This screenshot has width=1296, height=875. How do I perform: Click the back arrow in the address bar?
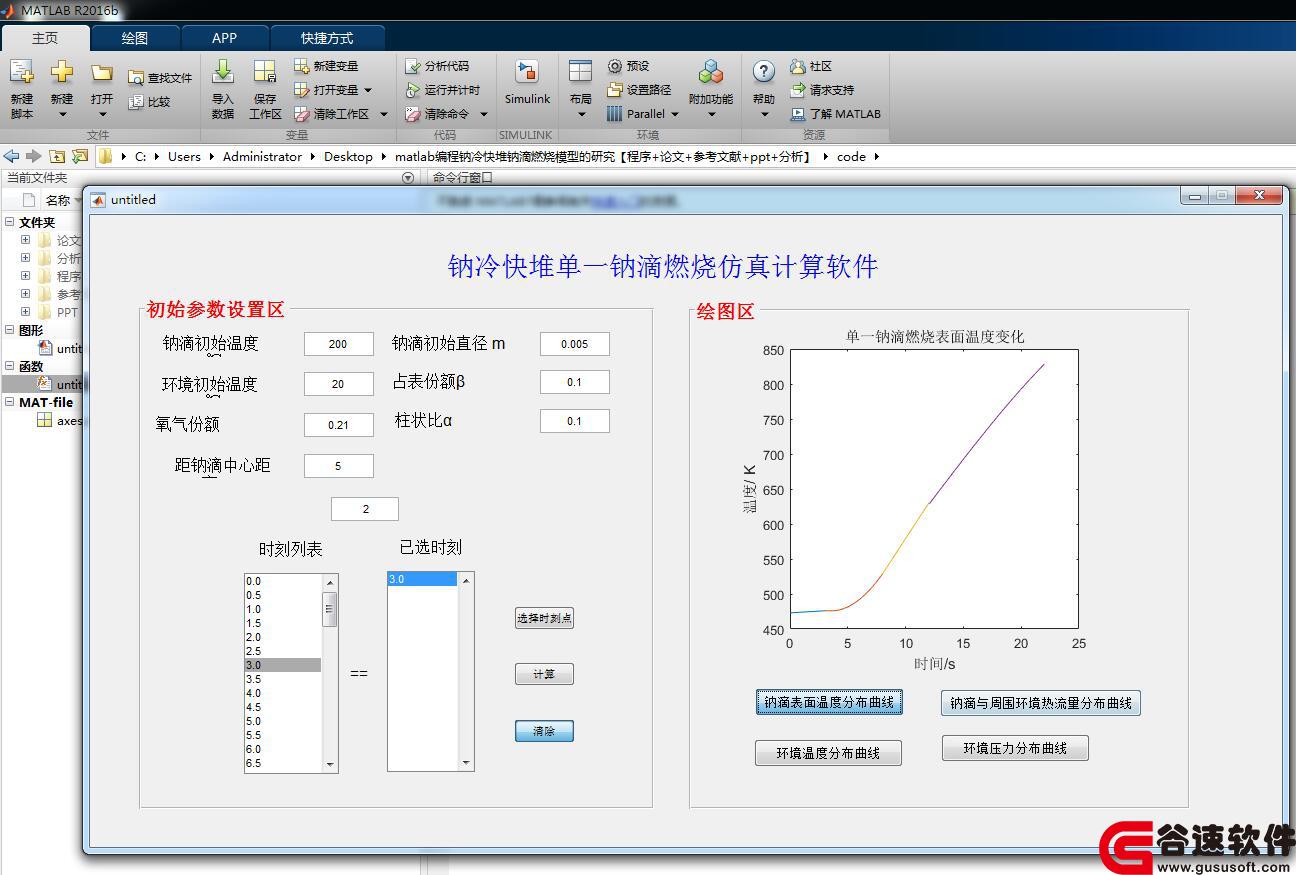click(x=12, y=156)
